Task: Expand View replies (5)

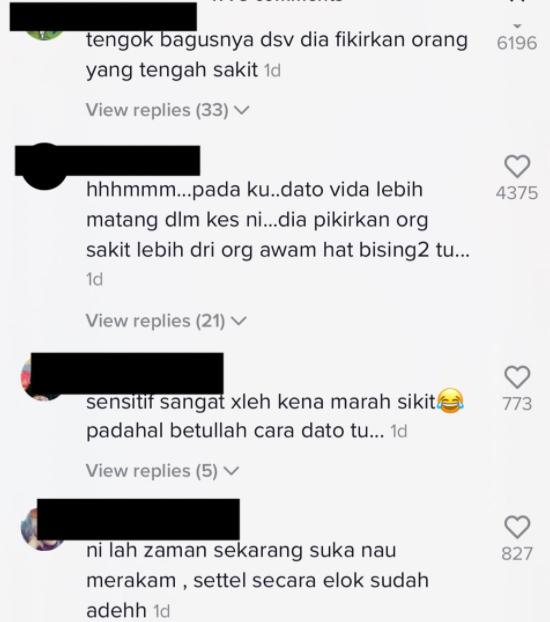Action: pyautogui.click(x=162, y=471)
